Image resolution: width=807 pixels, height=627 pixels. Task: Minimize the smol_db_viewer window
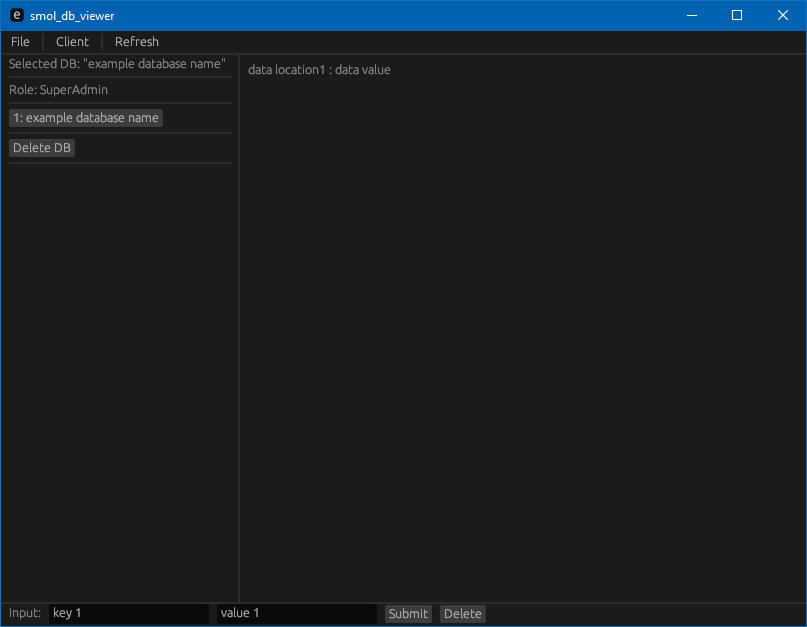point(692,15)
